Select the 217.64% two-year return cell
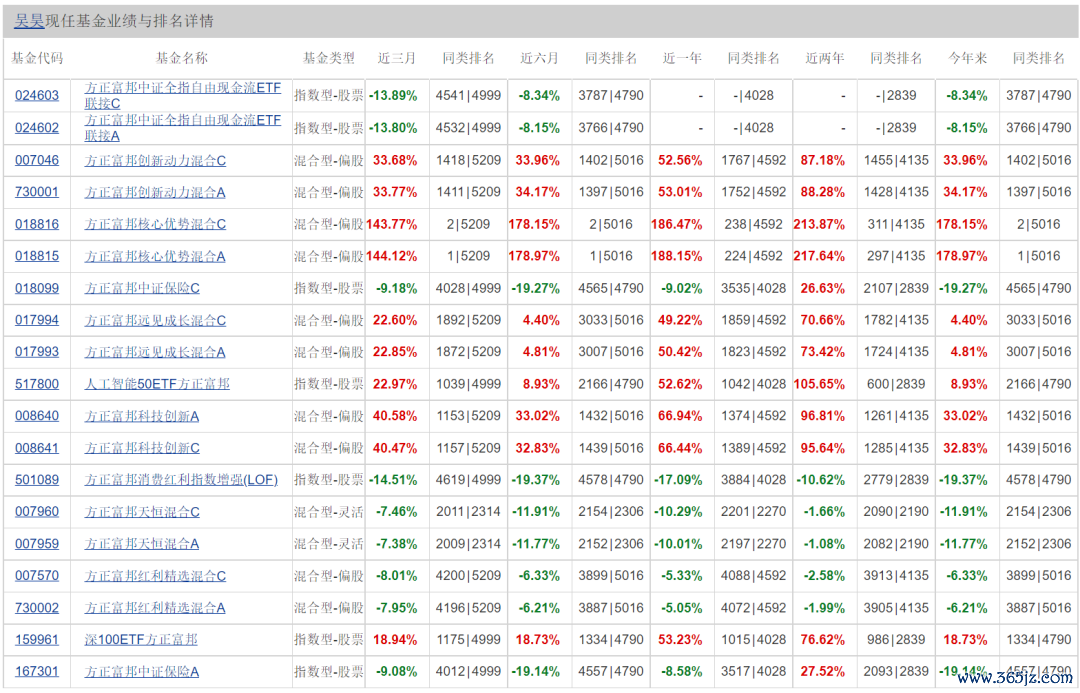The width and height of the screenshot is (1080, 693). [x=819, y=256]
